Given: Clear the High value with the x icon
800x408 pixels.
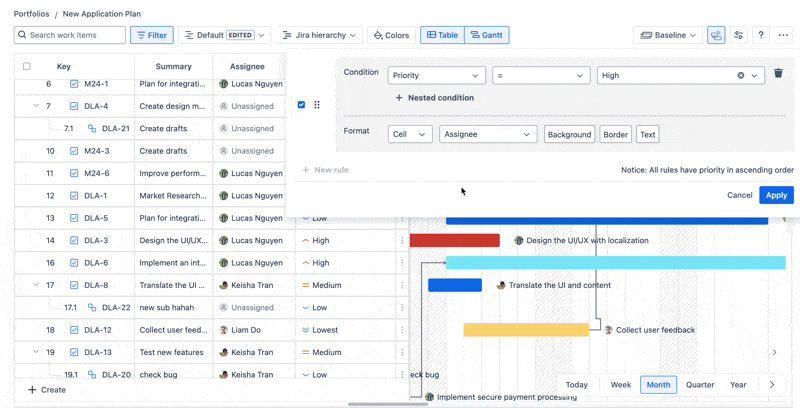Looking at the screenshot, I should coord(741,75).
